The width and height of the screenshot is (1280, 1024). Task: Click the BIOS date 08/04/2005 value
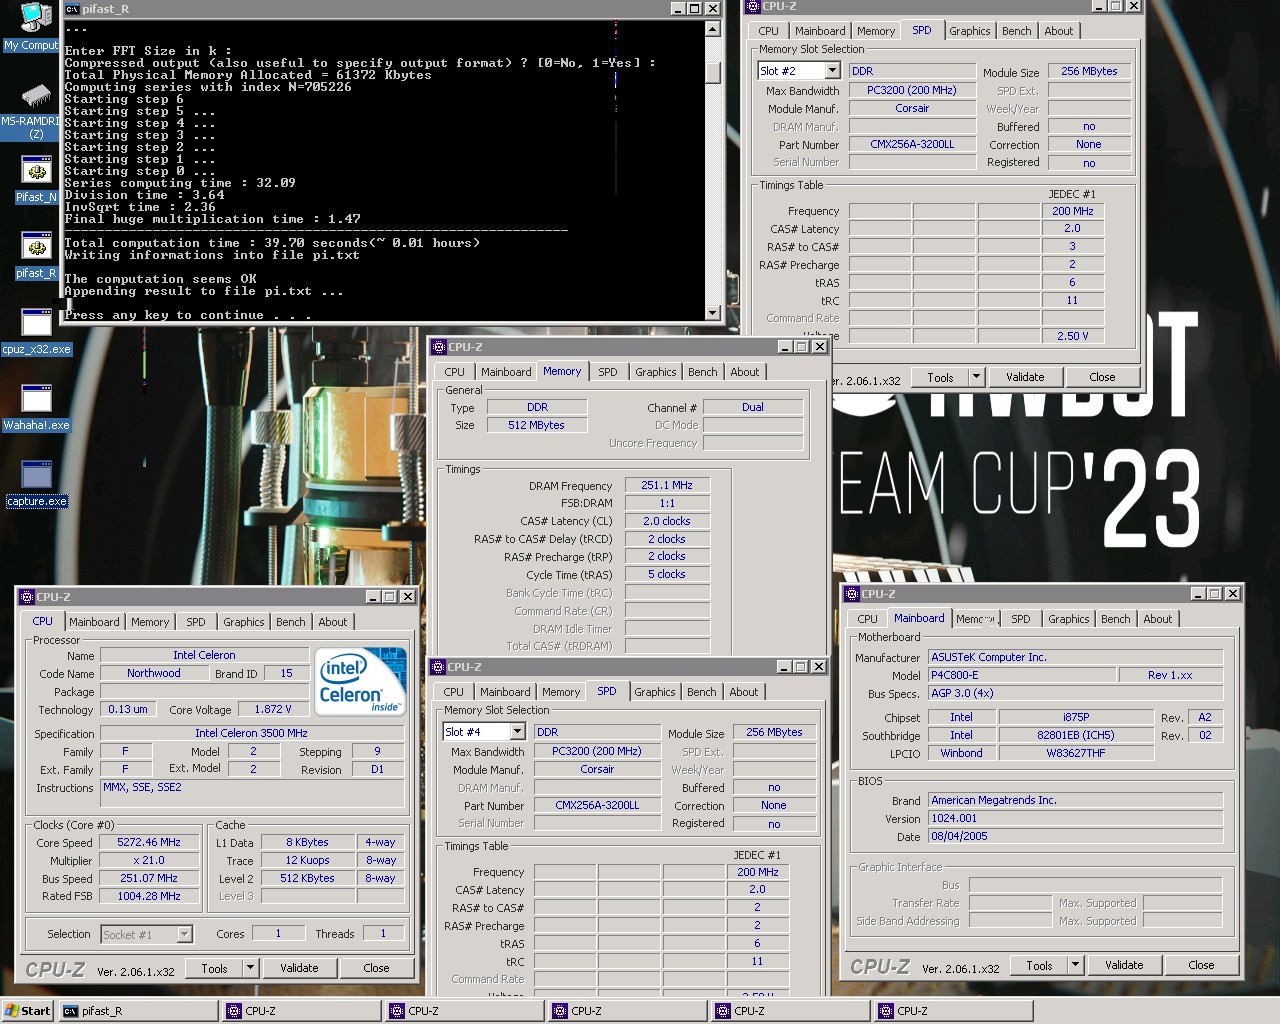(1076, 836)
